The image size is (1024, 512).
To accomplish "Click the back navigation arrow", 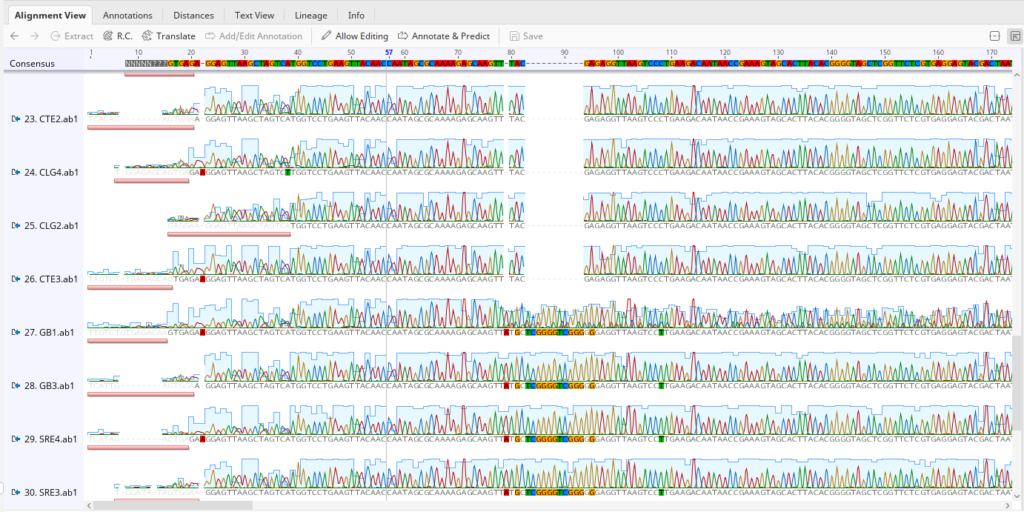I will [14, 36].
